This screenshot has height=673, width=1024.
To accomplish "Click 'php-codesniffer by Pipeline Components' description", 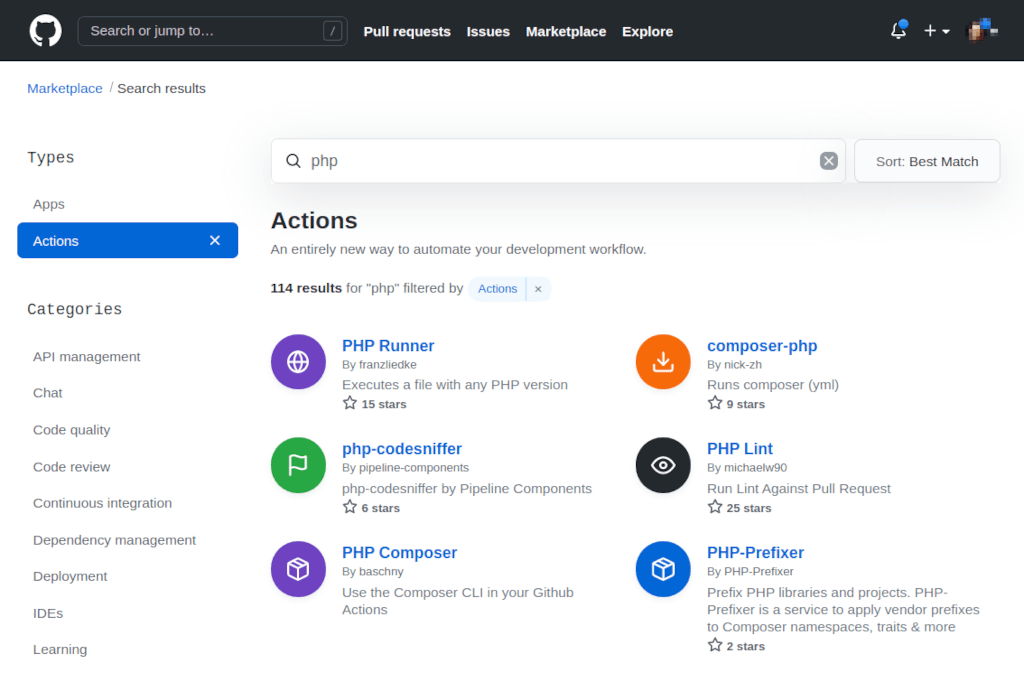I will pos(466,488).
